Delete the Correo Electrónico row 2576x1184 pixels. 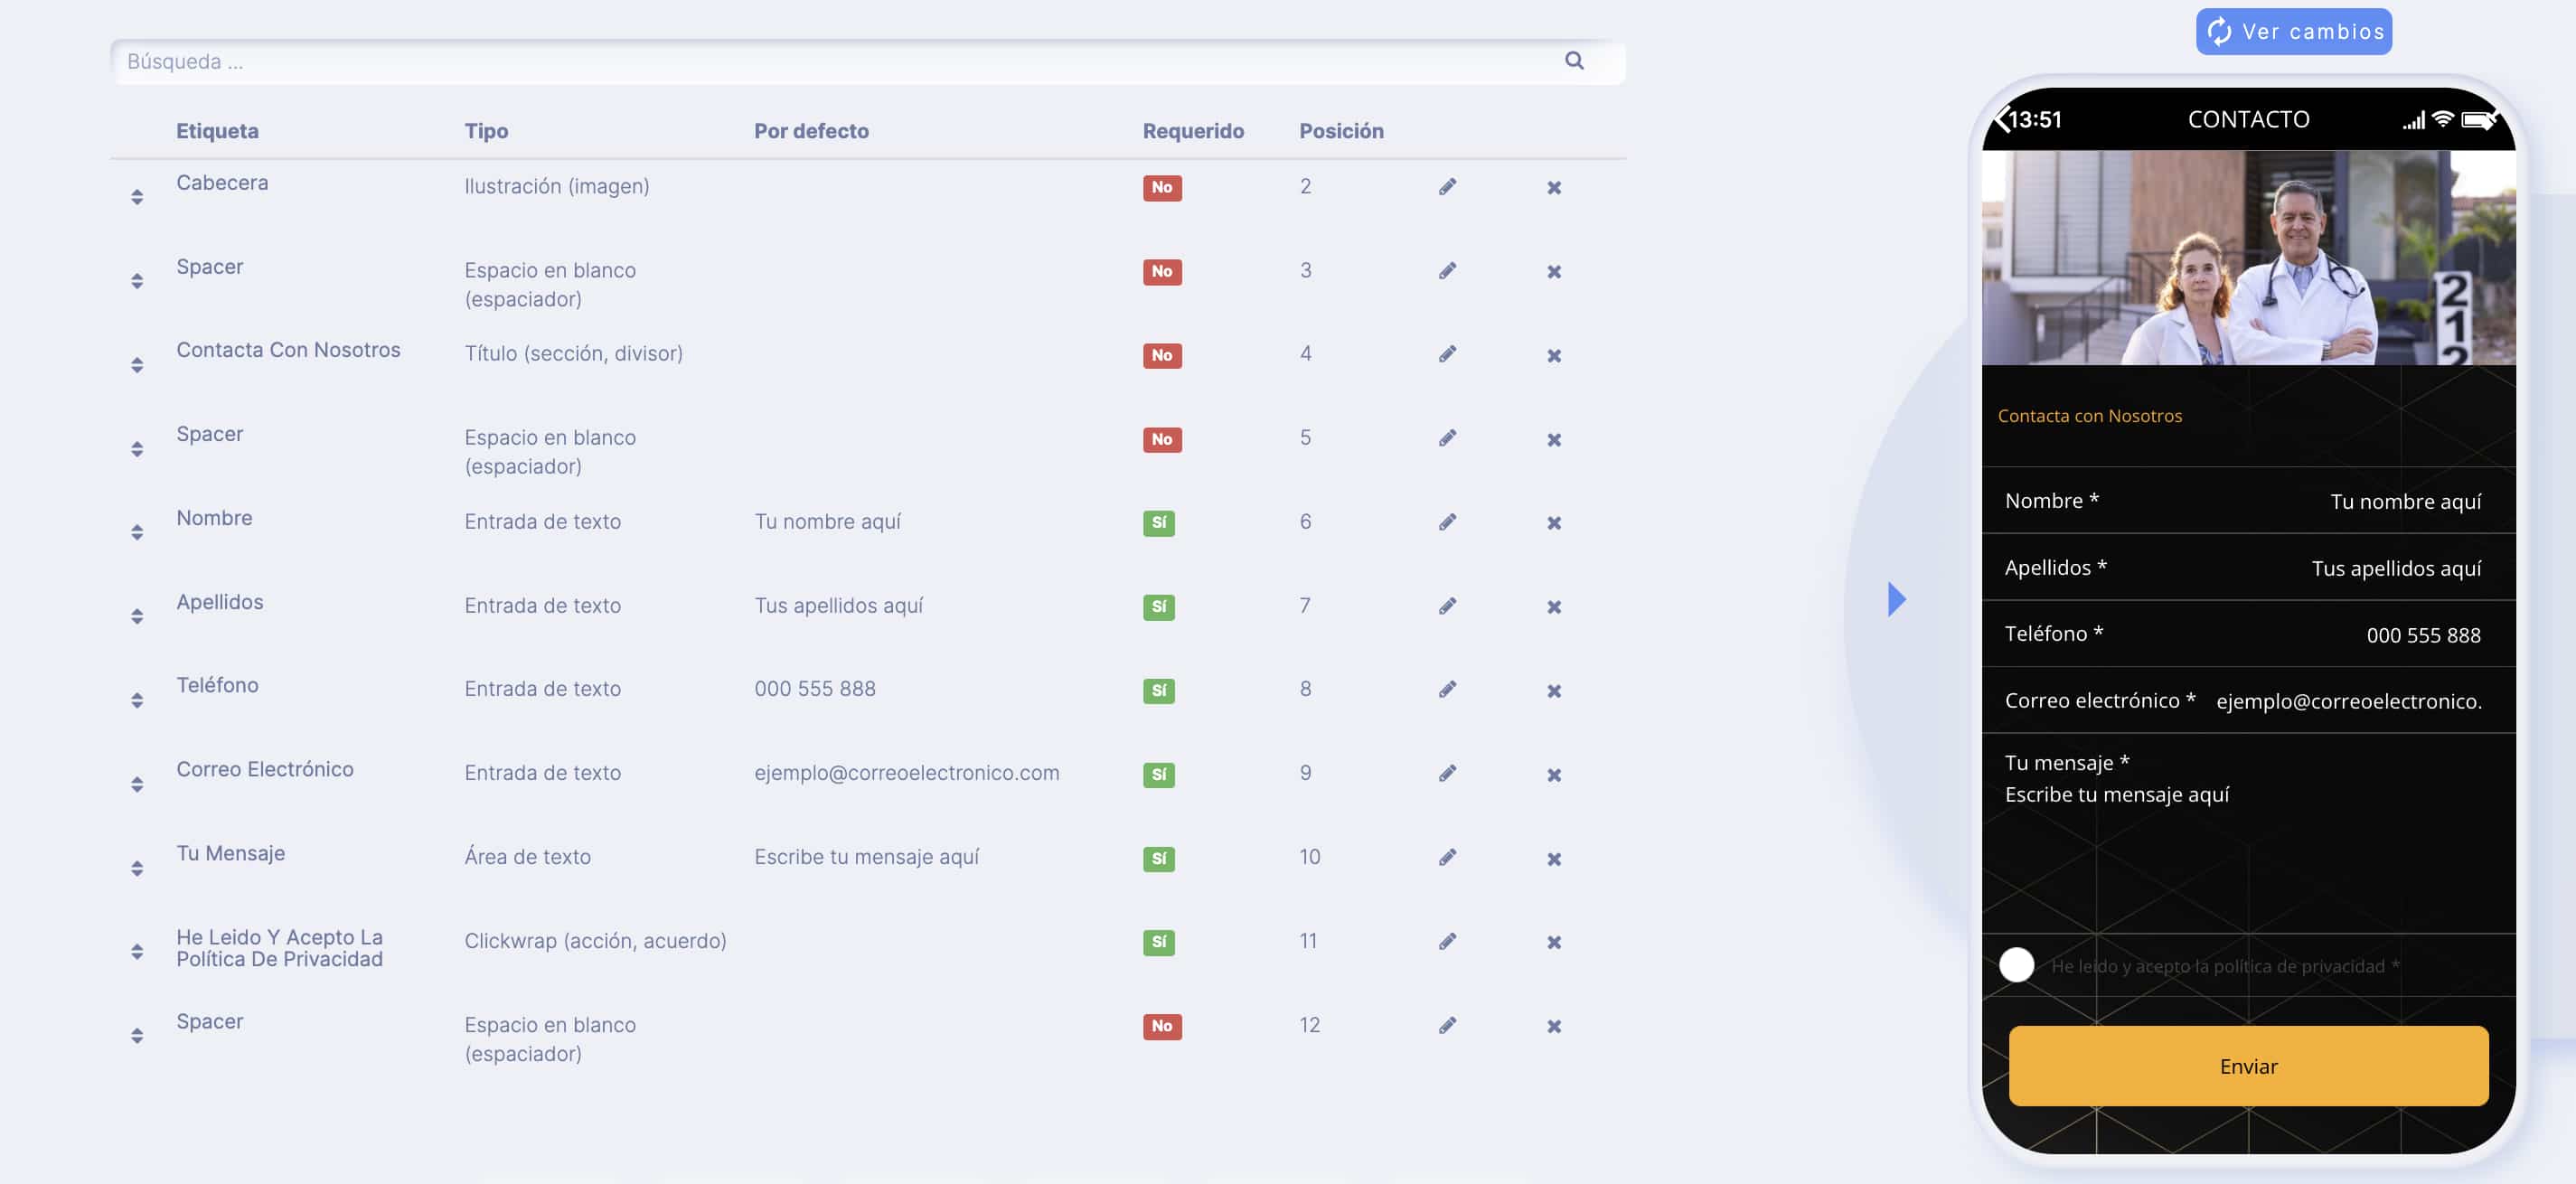[1554, 775]
